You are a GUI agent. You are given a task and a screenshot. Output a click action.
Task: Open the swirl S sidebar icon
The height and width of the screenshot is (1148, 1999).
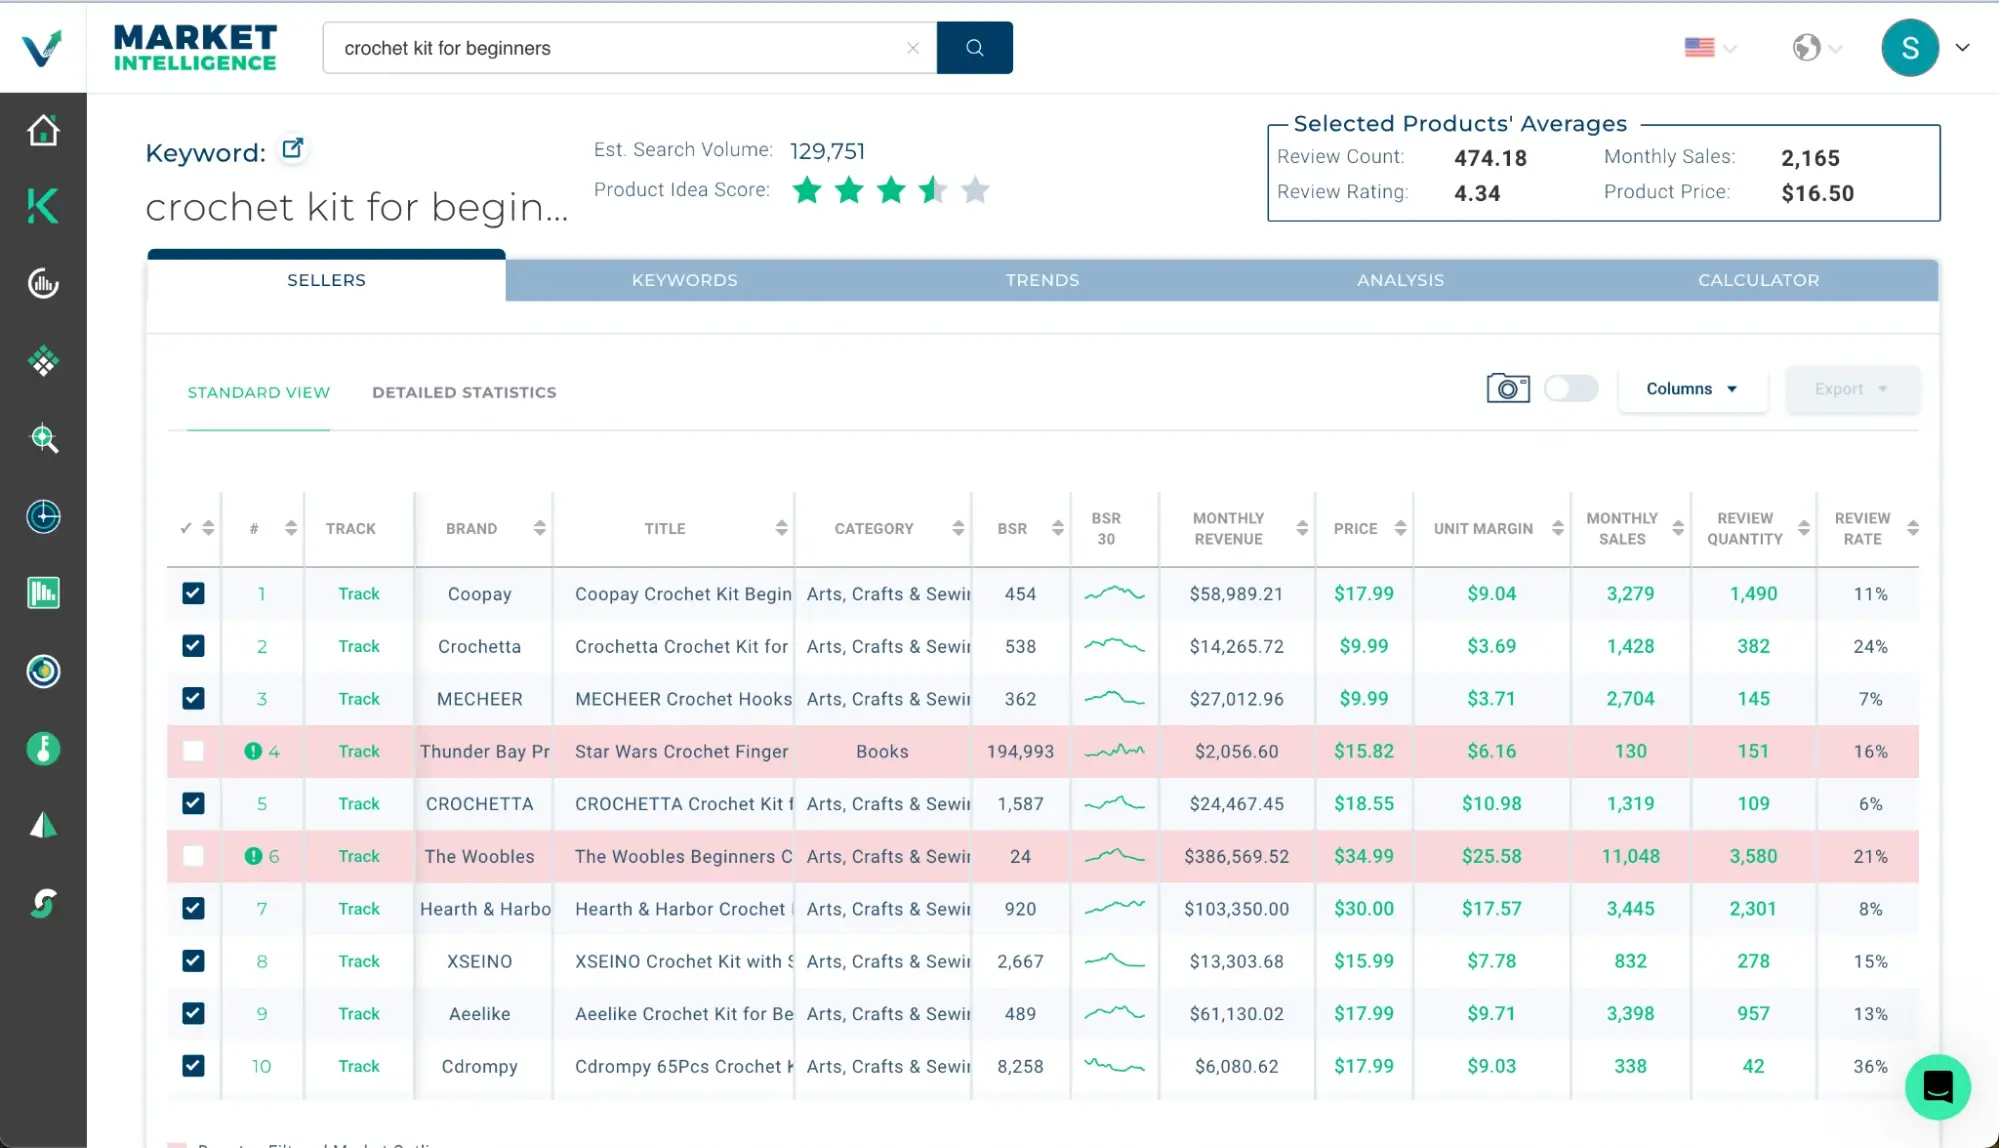[43, 904]
